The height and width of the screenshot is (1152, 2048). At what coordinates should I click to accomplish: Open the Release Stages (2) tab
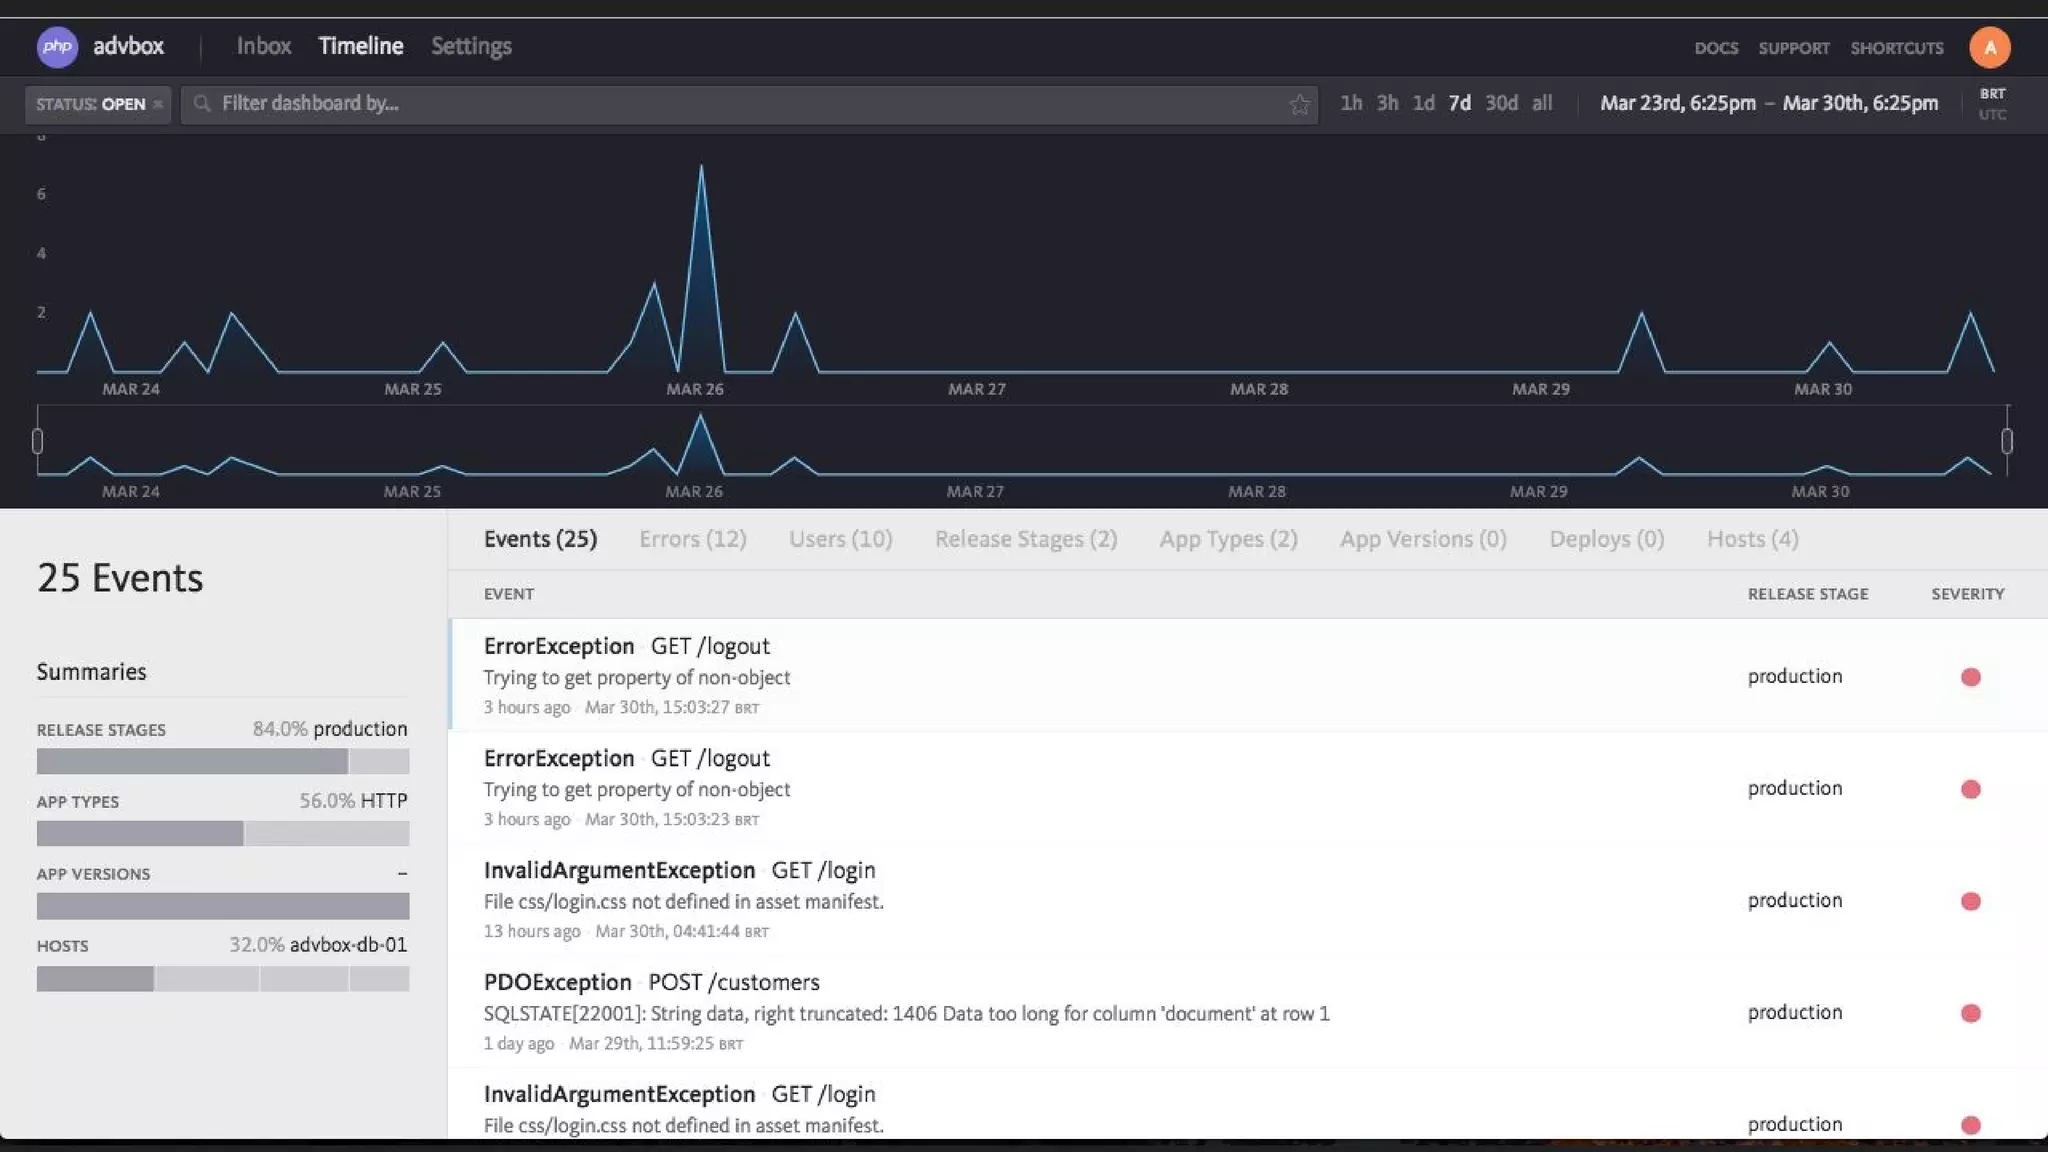(1026, 540)
